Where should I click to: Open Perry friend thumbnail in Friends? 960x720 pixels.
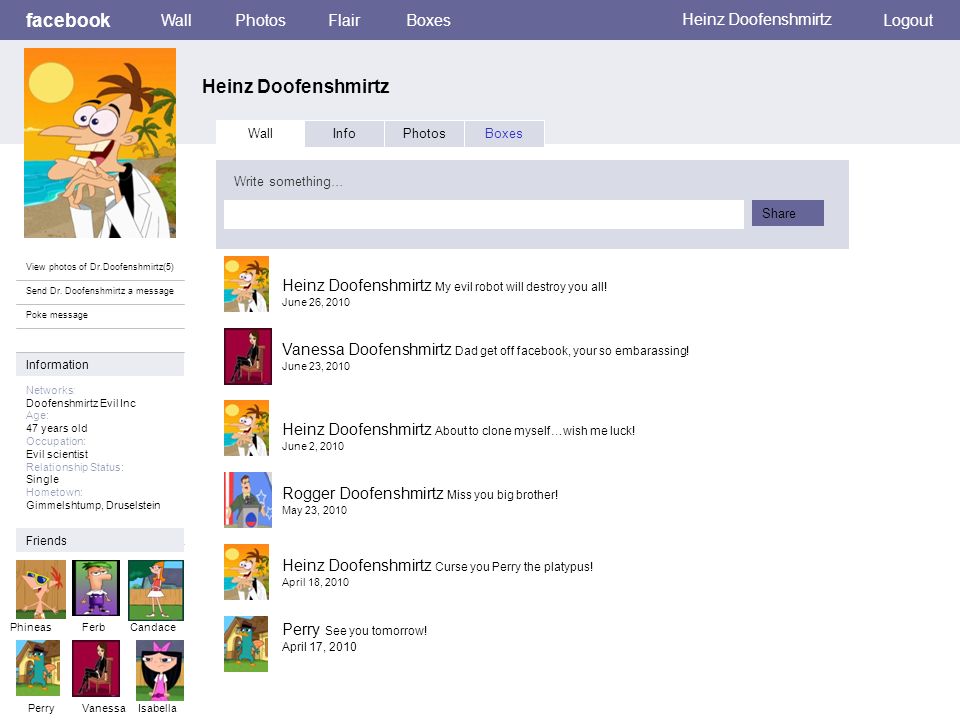pos(38,668)
